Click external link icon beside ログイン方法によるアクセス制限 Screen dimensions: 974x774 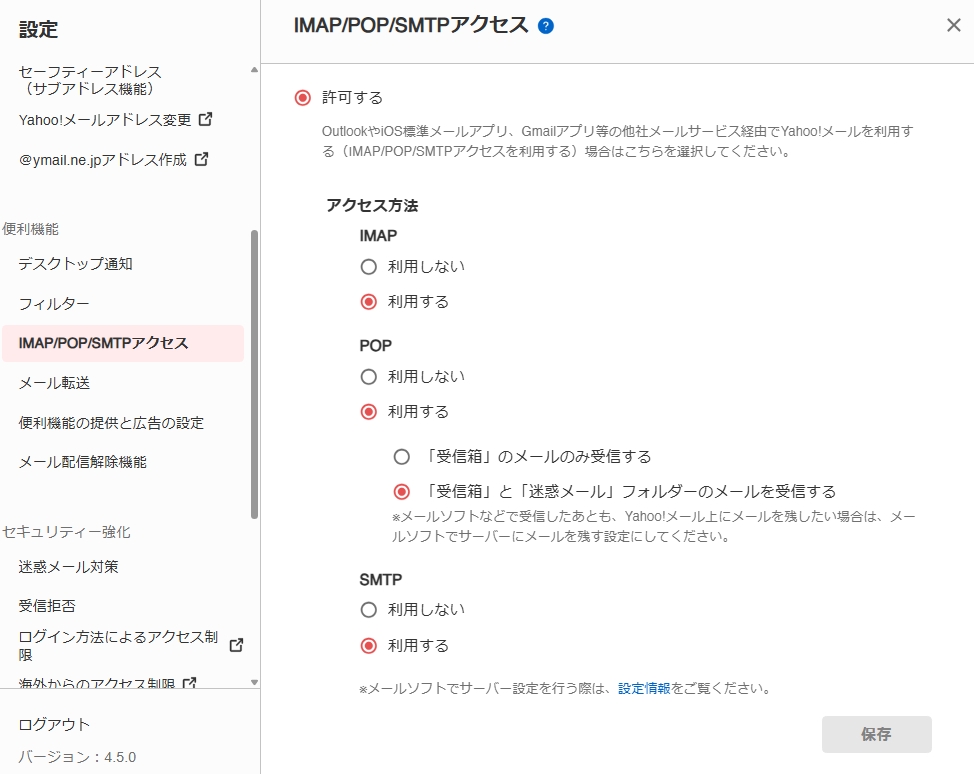click(x=237, y=645)
